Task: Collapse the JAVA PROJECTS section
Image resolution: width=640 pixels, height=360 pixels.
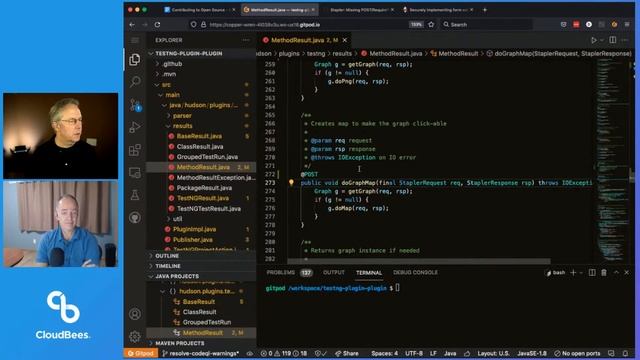Action: pos(177,276)
